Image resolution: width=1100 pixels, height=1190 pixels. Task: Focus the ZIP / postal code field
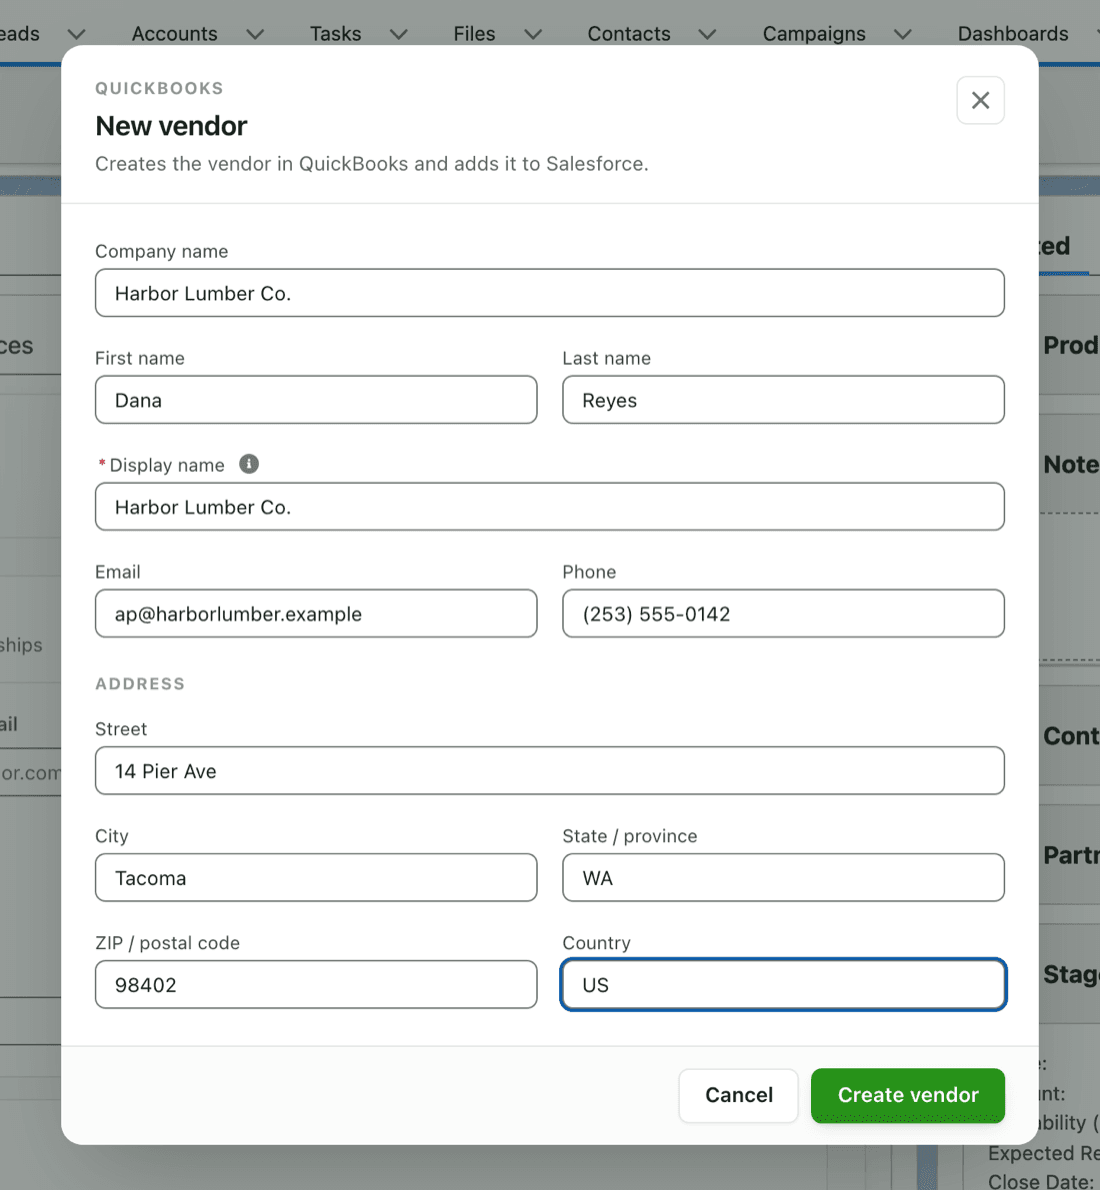pos(316,984)
